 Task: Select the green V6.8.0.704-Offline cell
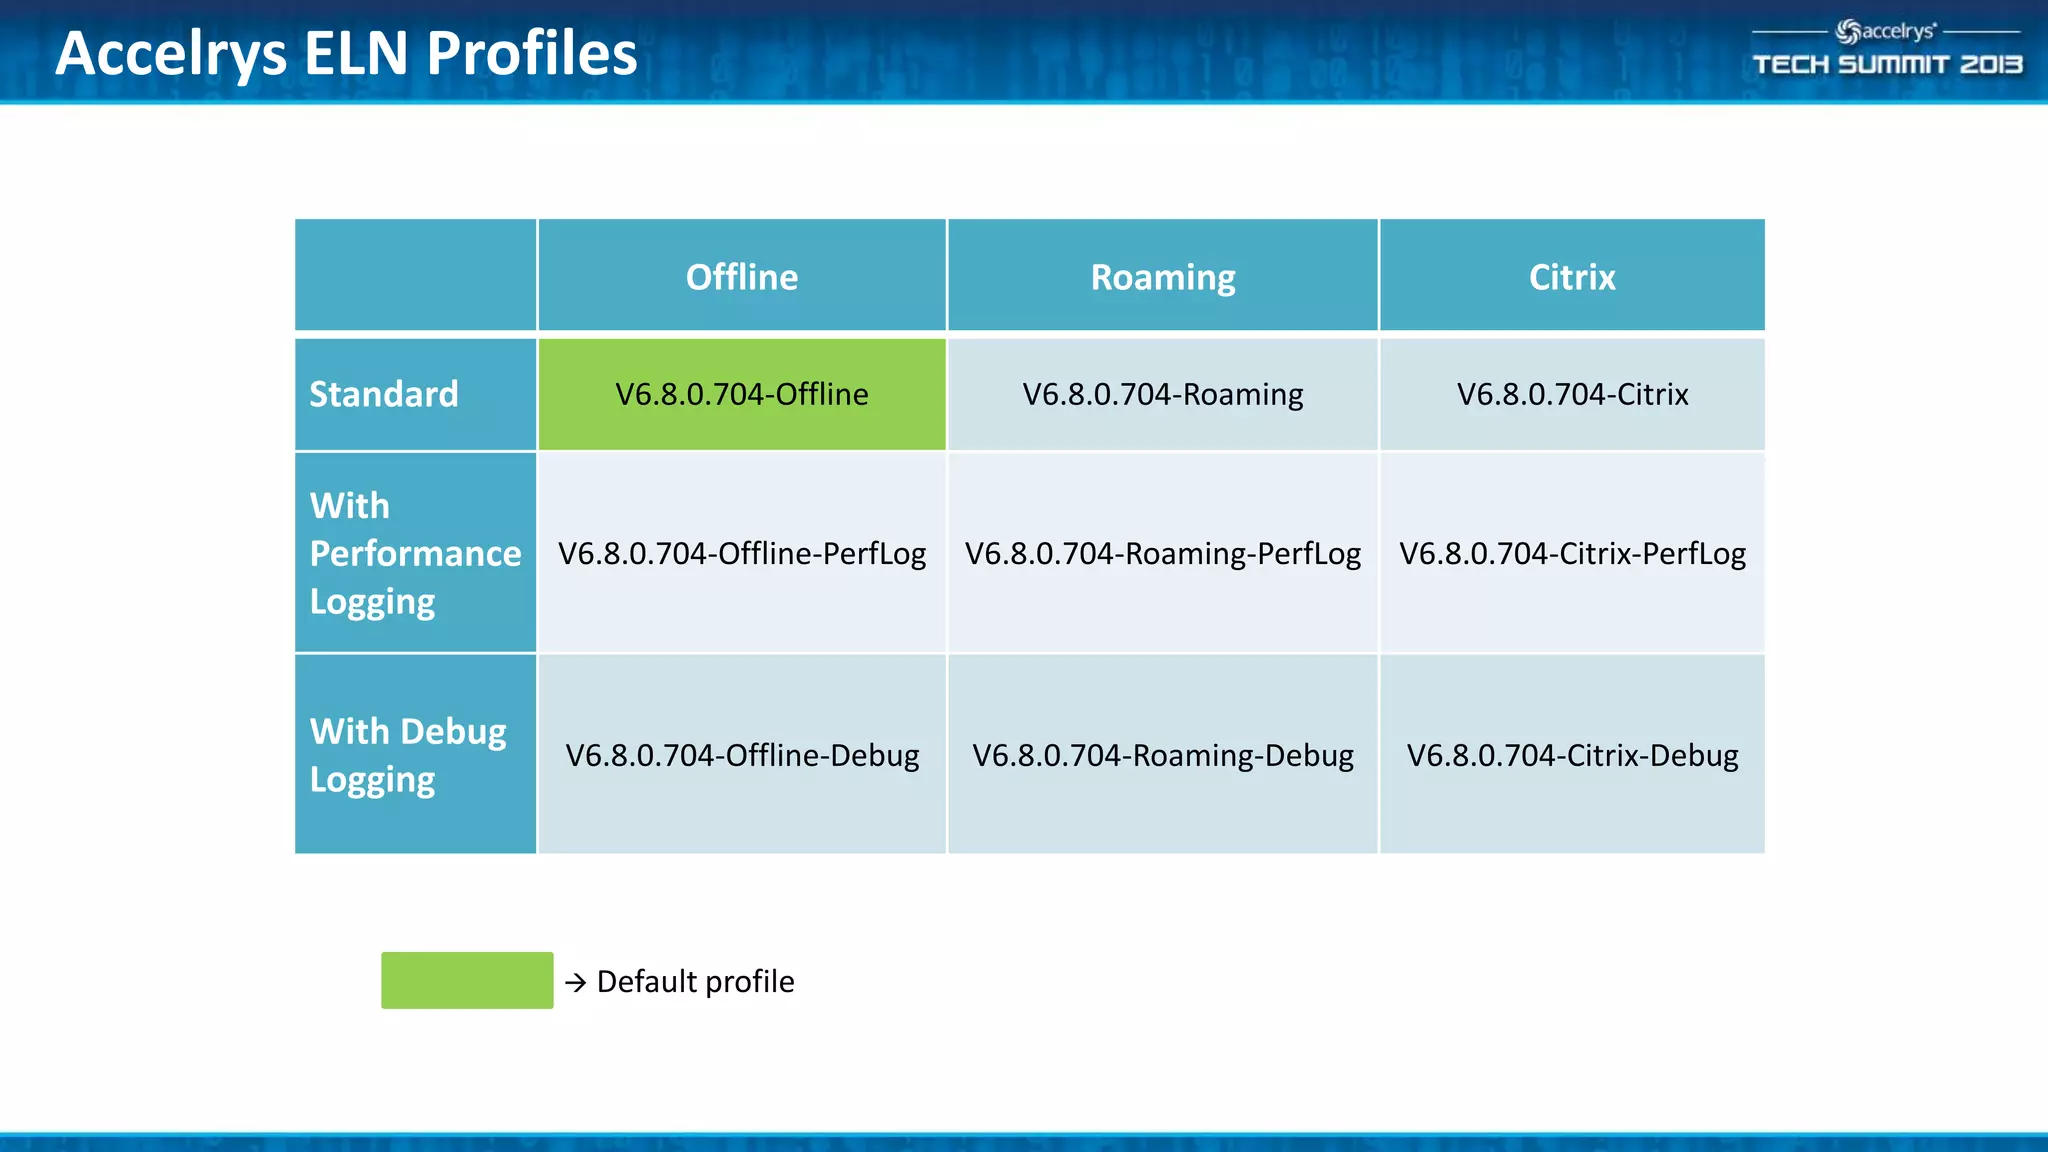coord(742,394)
